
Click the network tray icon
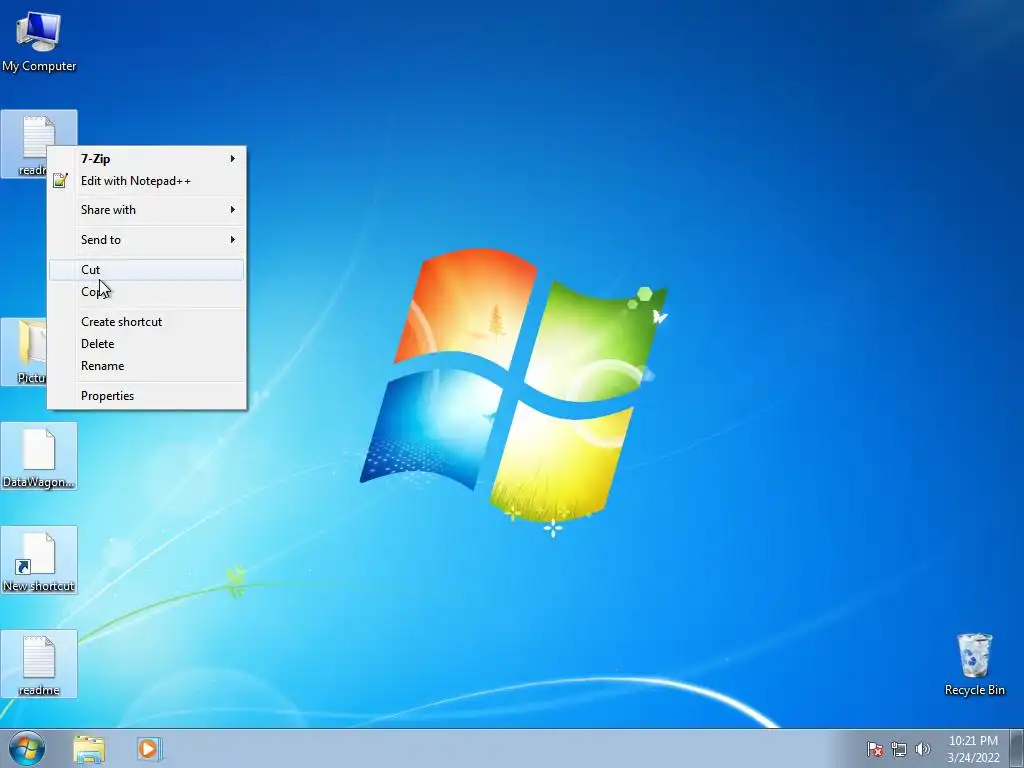tap(899, 749)
